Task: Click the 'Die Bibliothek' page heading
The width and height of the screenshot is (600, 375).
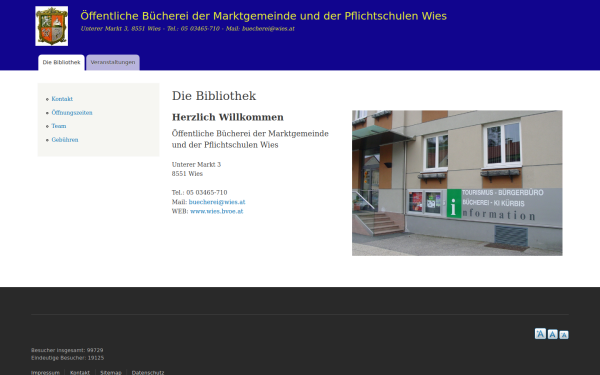Action: [214, 96]
